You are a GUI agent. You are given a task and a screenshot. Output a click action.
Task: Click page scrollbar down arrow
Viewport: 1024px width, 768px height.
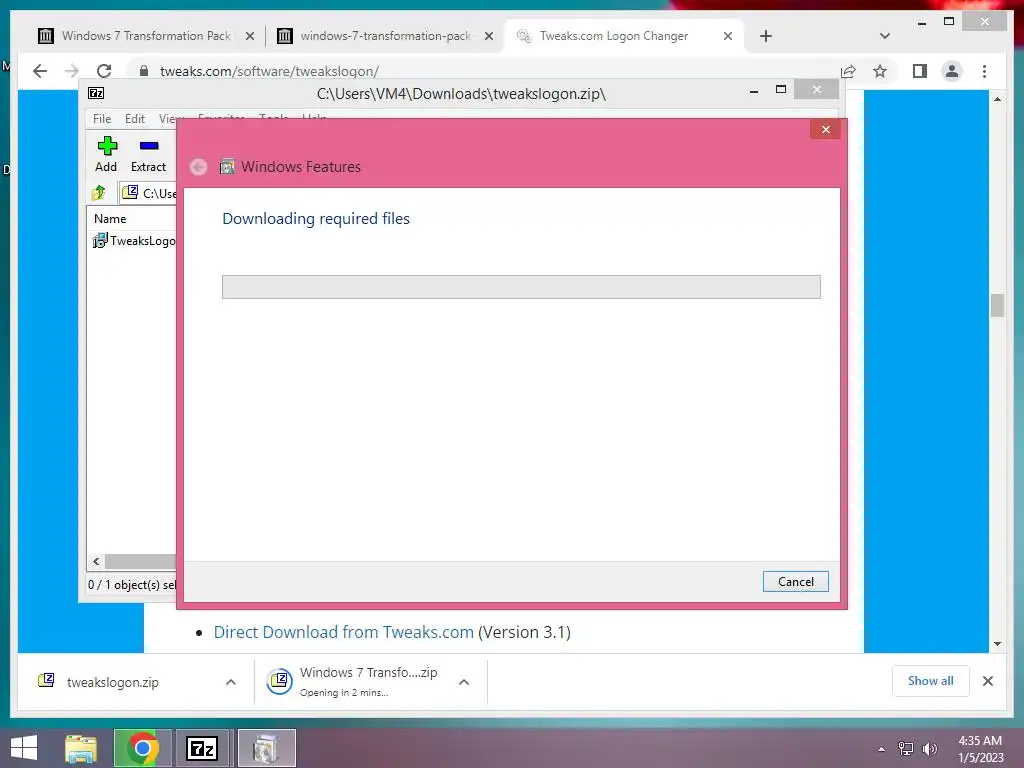[x=997, y=644]
